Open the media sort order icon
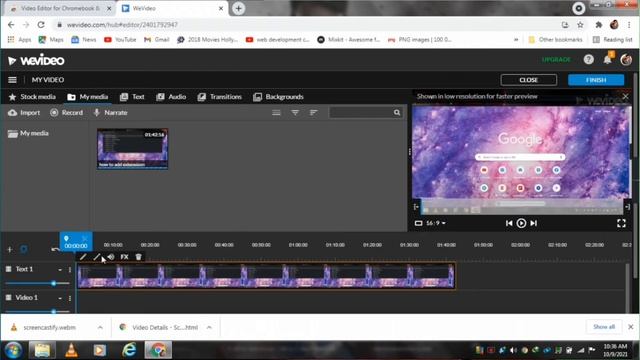Image resolution: width=640 pixels, height=360 pixels. tap(313, 113)
